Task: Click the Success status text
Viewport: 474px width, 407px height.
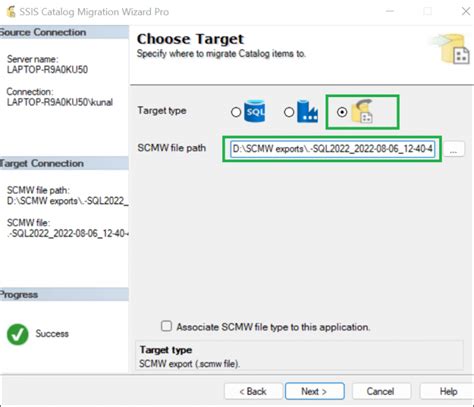Action: [52, 334]
